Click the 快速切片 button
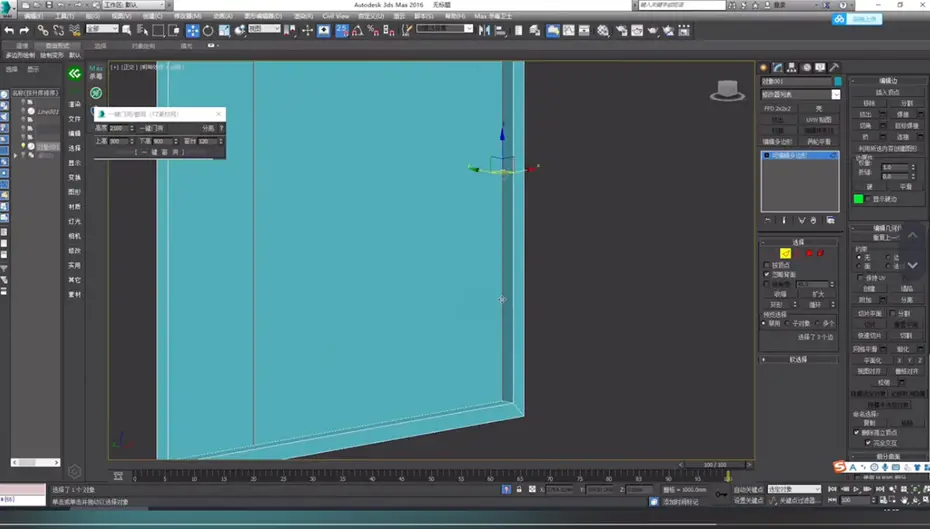This screenshot has height=529, width=930. click(869, 336)
